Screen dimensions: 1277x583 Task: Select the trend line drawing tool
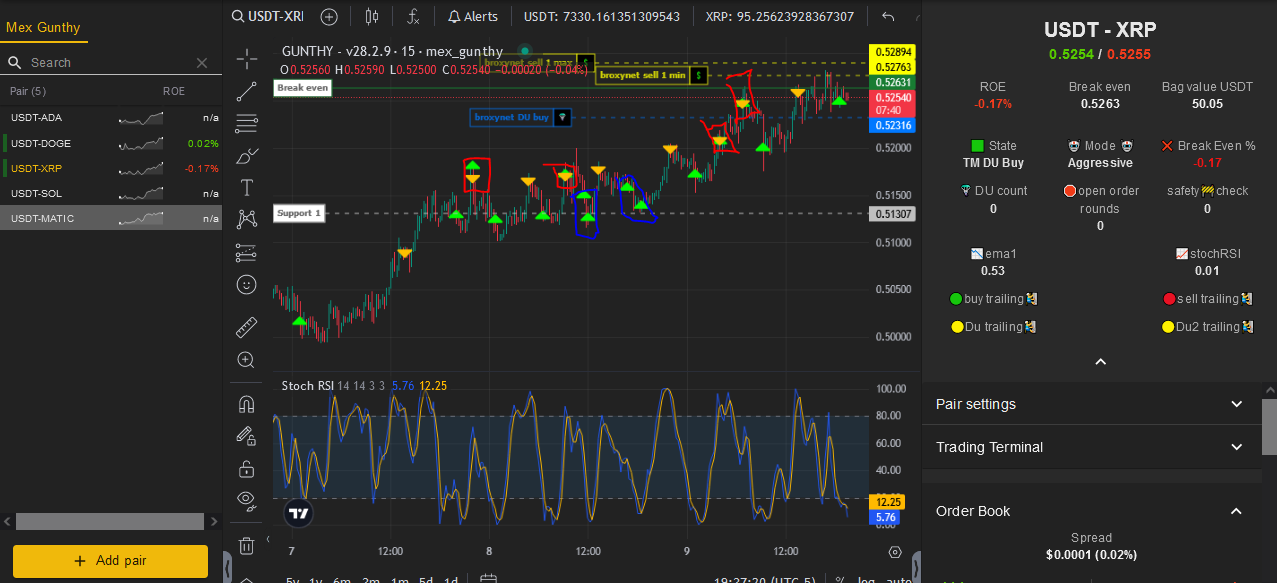pyautogui.click(x=246, y=92)
